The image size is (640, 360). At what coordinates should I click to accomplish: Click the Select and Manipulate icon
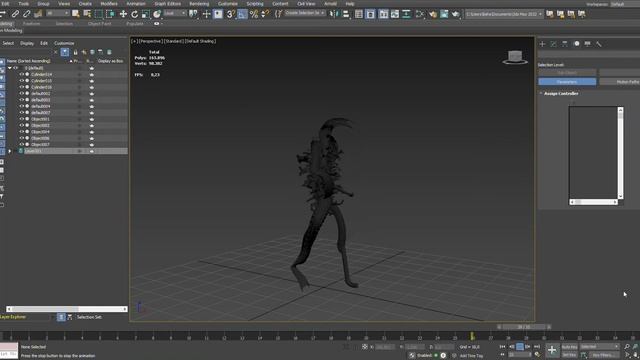point(206,14)
